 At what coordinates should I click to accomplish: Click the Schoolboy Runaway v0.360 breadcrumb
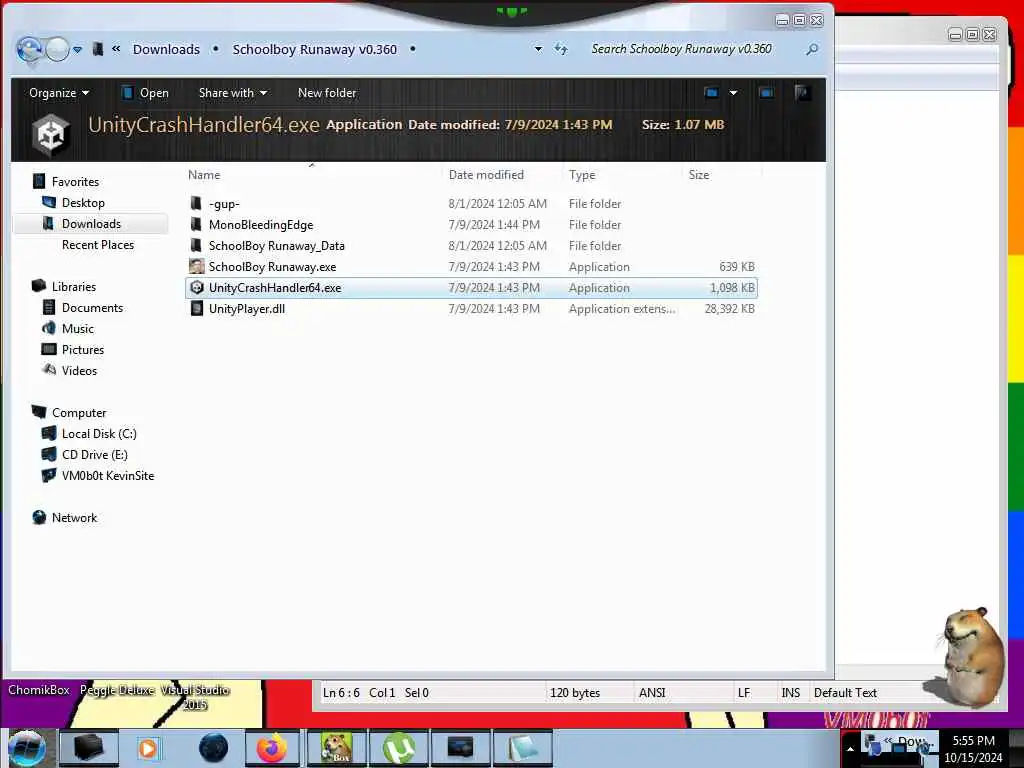(x=314, y=50)
